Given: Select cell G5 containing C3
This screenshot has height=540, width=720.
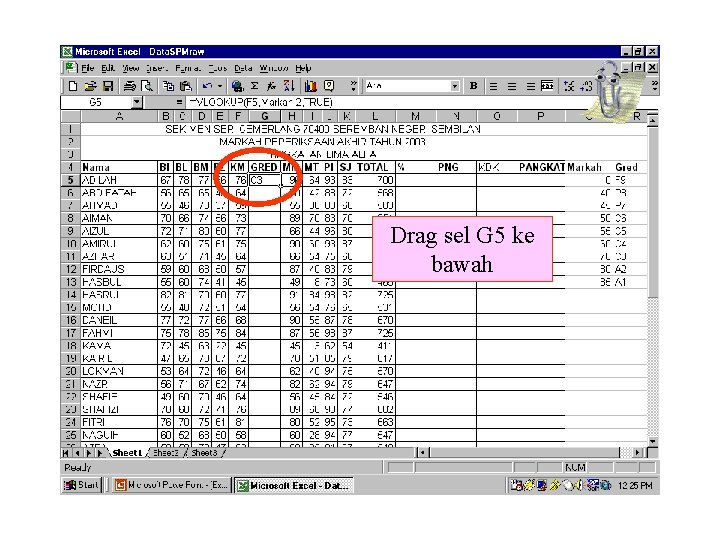Looking at the screenshot, I should click(x=264, y=180).
